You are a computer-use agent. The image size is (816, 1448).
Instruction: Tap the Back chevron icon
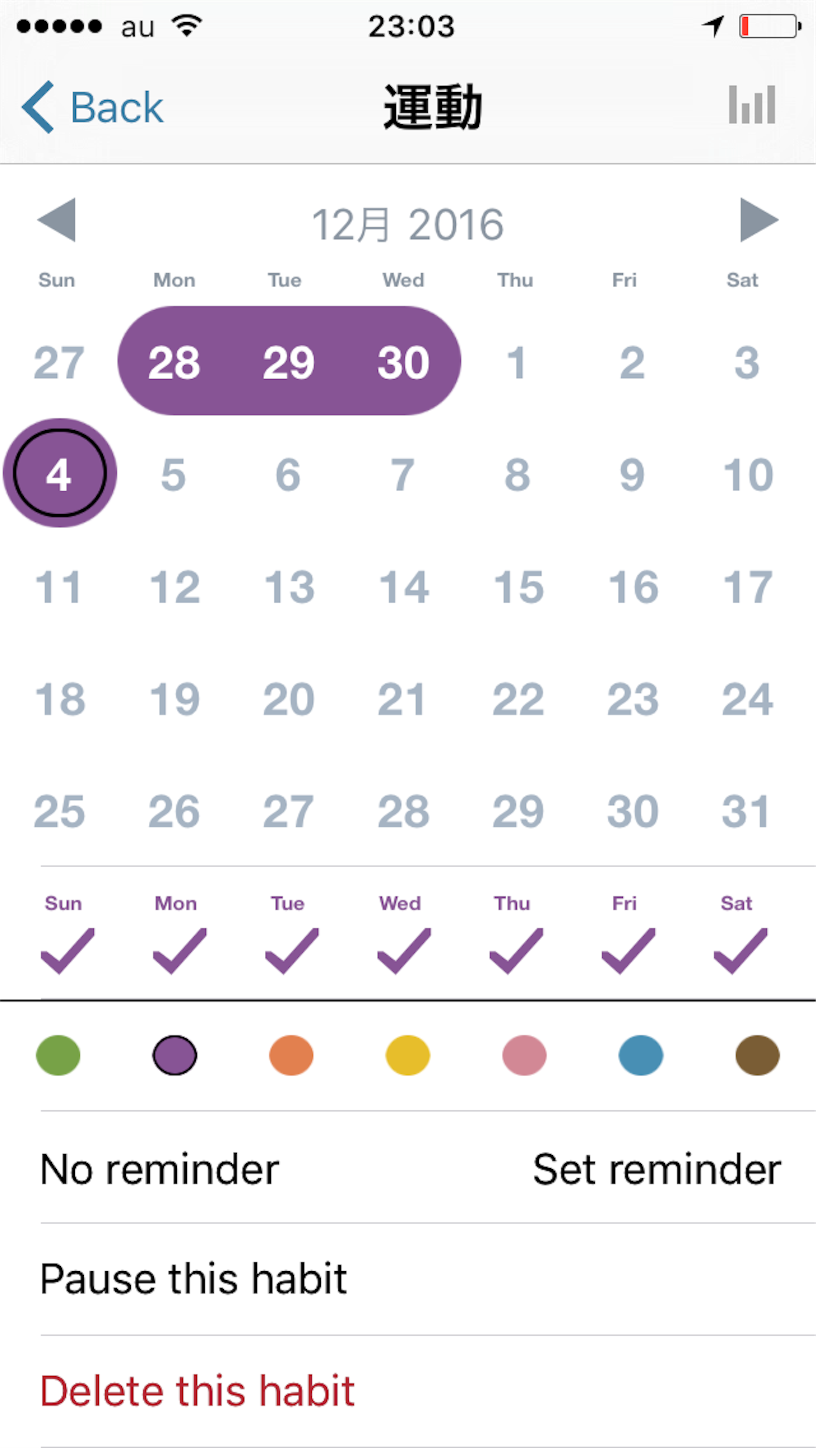[38, 107]
